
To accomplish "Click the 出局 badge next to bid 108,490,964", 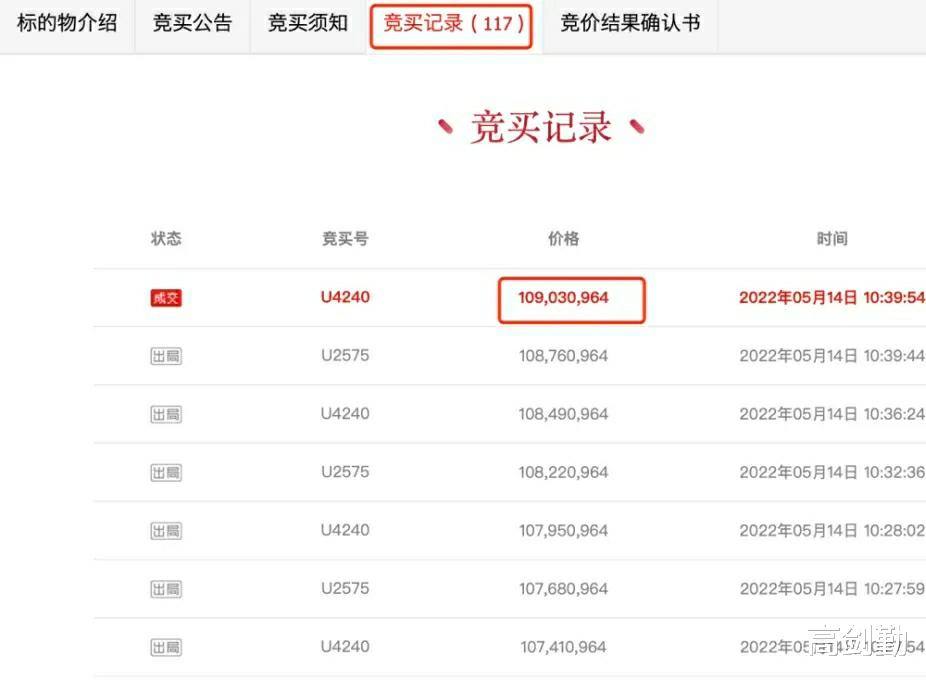I will tap(165, 413).
